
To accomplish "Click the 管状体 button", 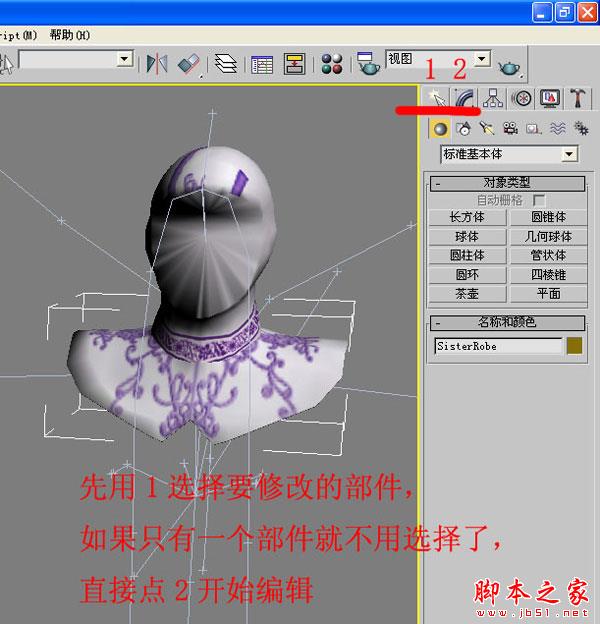I will (x=549, y=255).
